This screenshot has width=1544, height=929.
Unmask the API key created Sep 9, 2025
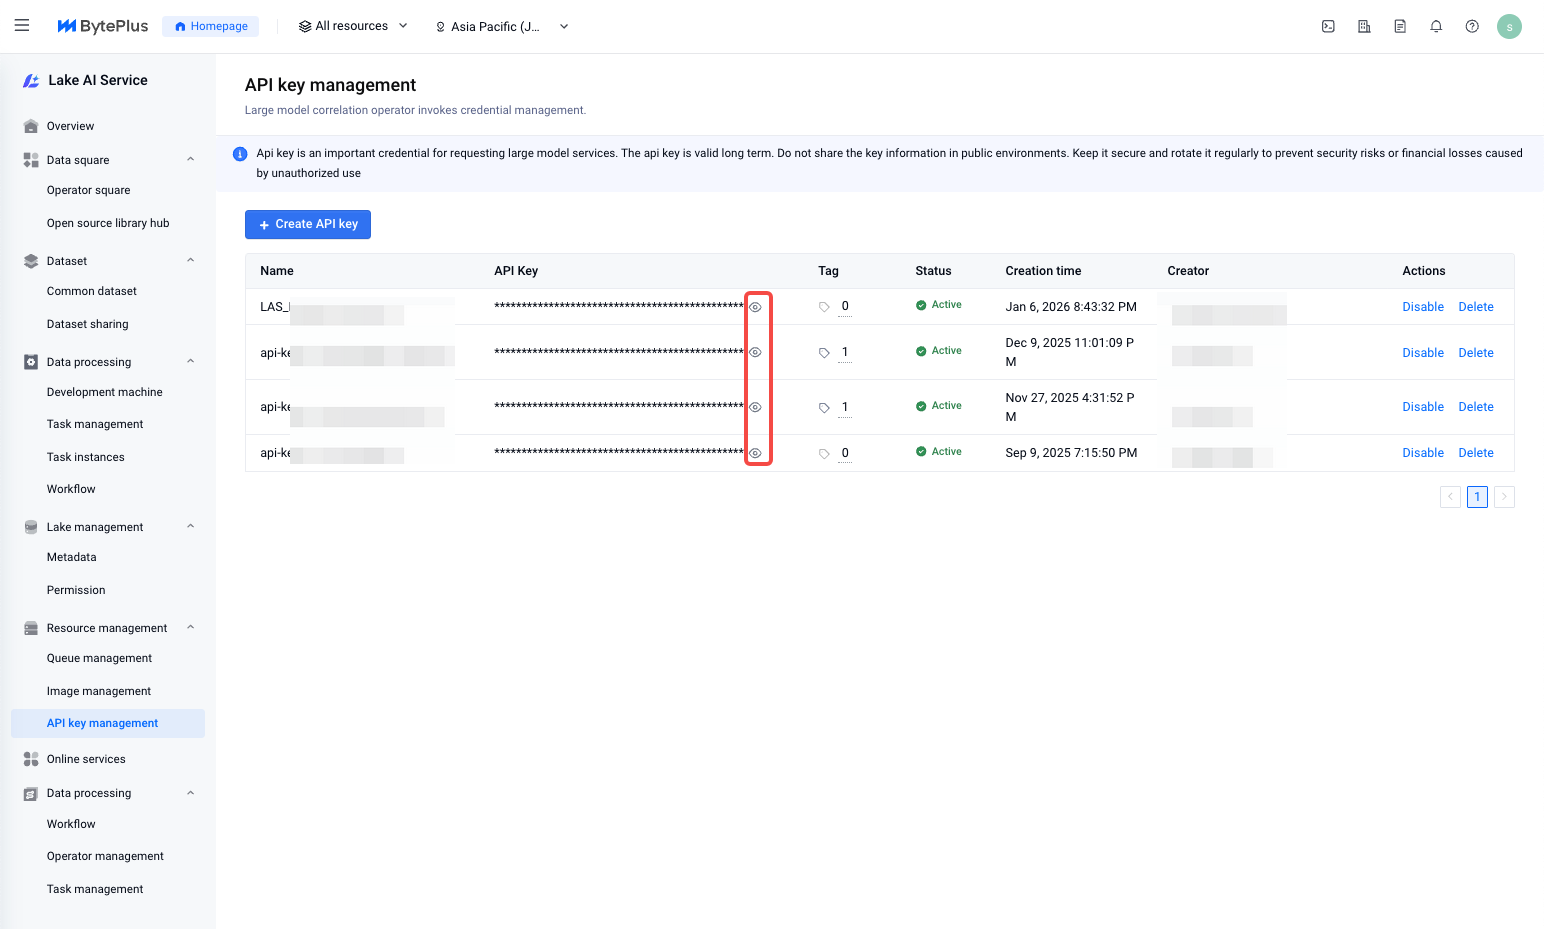click(756, 454)
